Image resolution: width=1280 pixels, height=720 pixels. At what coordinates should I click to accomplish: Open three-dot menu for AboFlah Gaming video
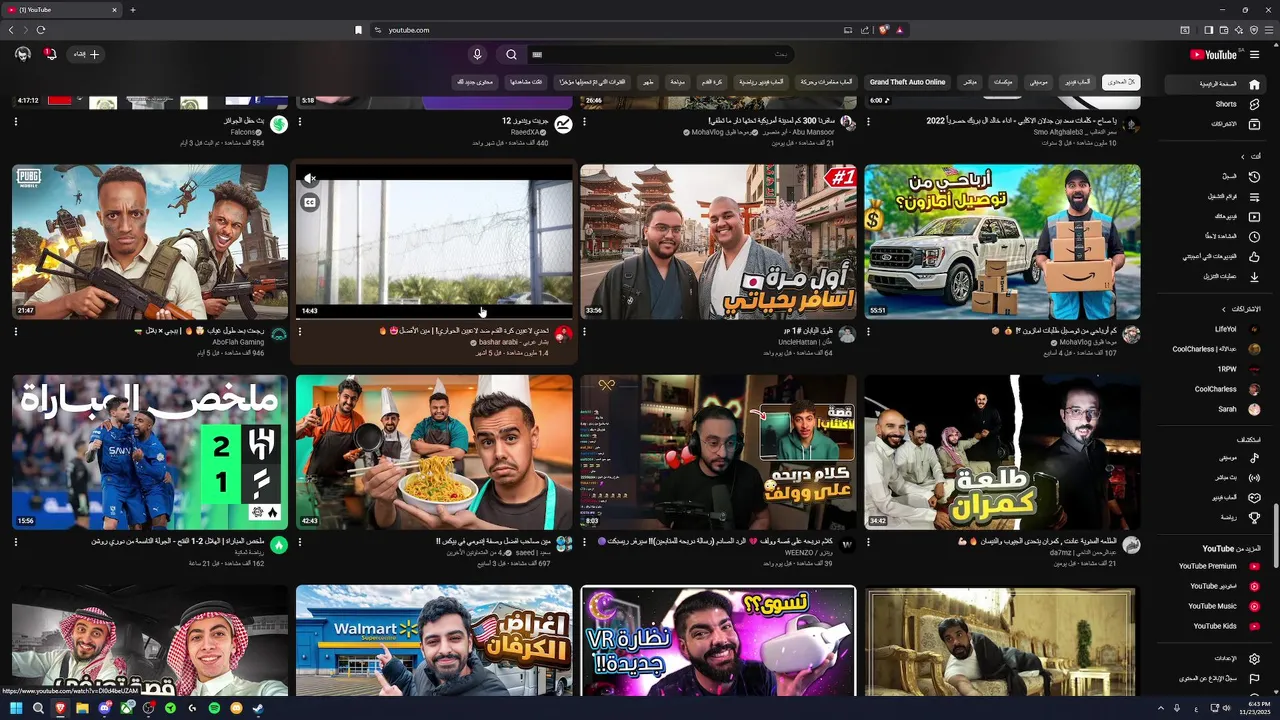click(x=16, y=331)
